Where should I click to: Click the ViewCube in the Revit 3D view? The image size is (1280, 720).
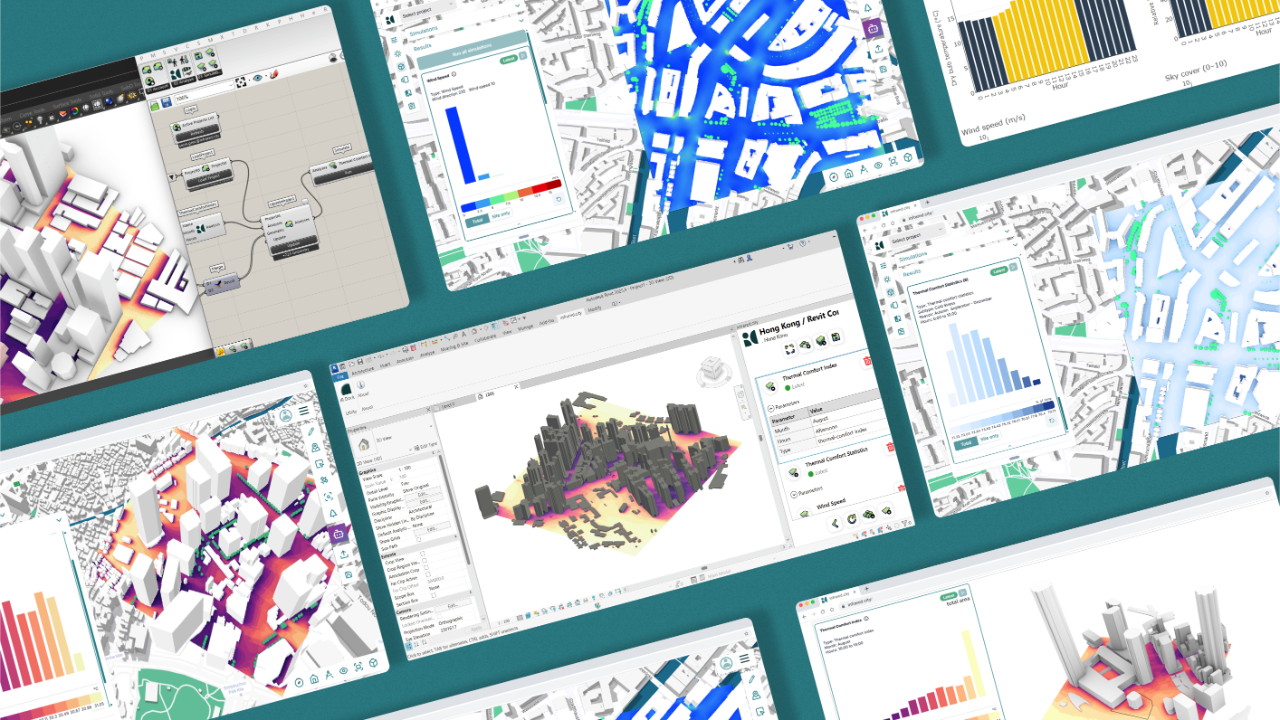713,370
